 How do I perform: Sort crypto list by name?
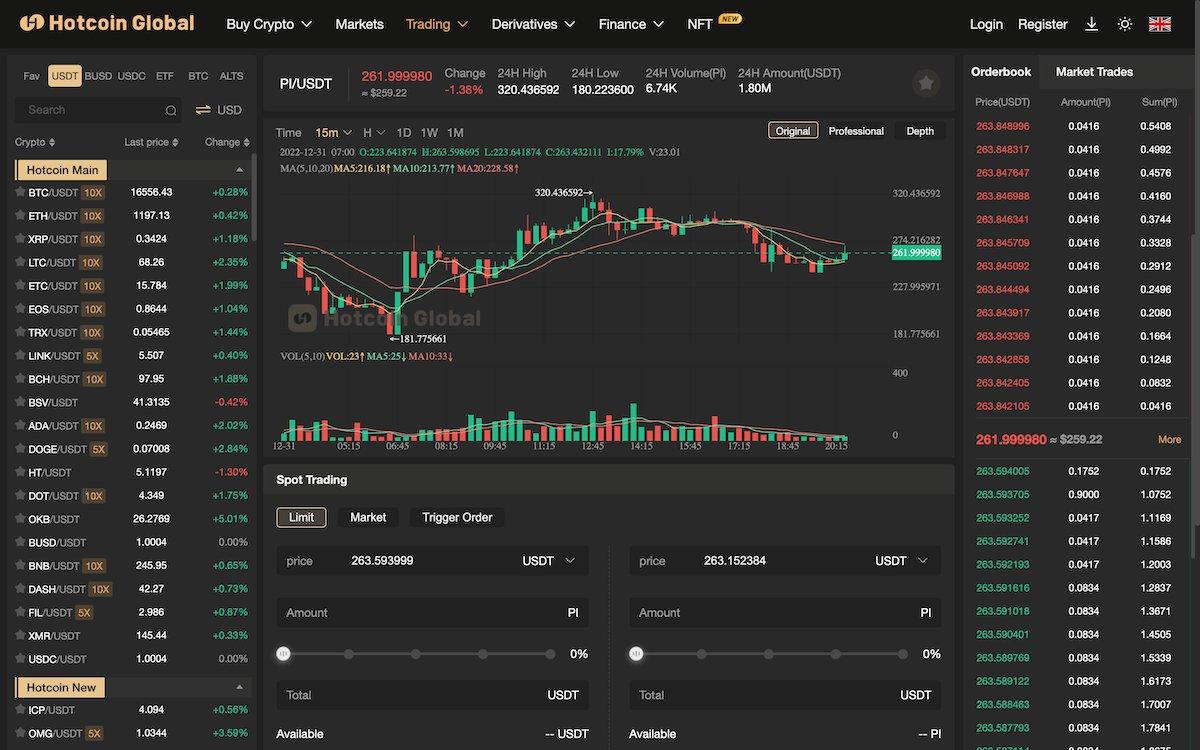click(35, 142)
